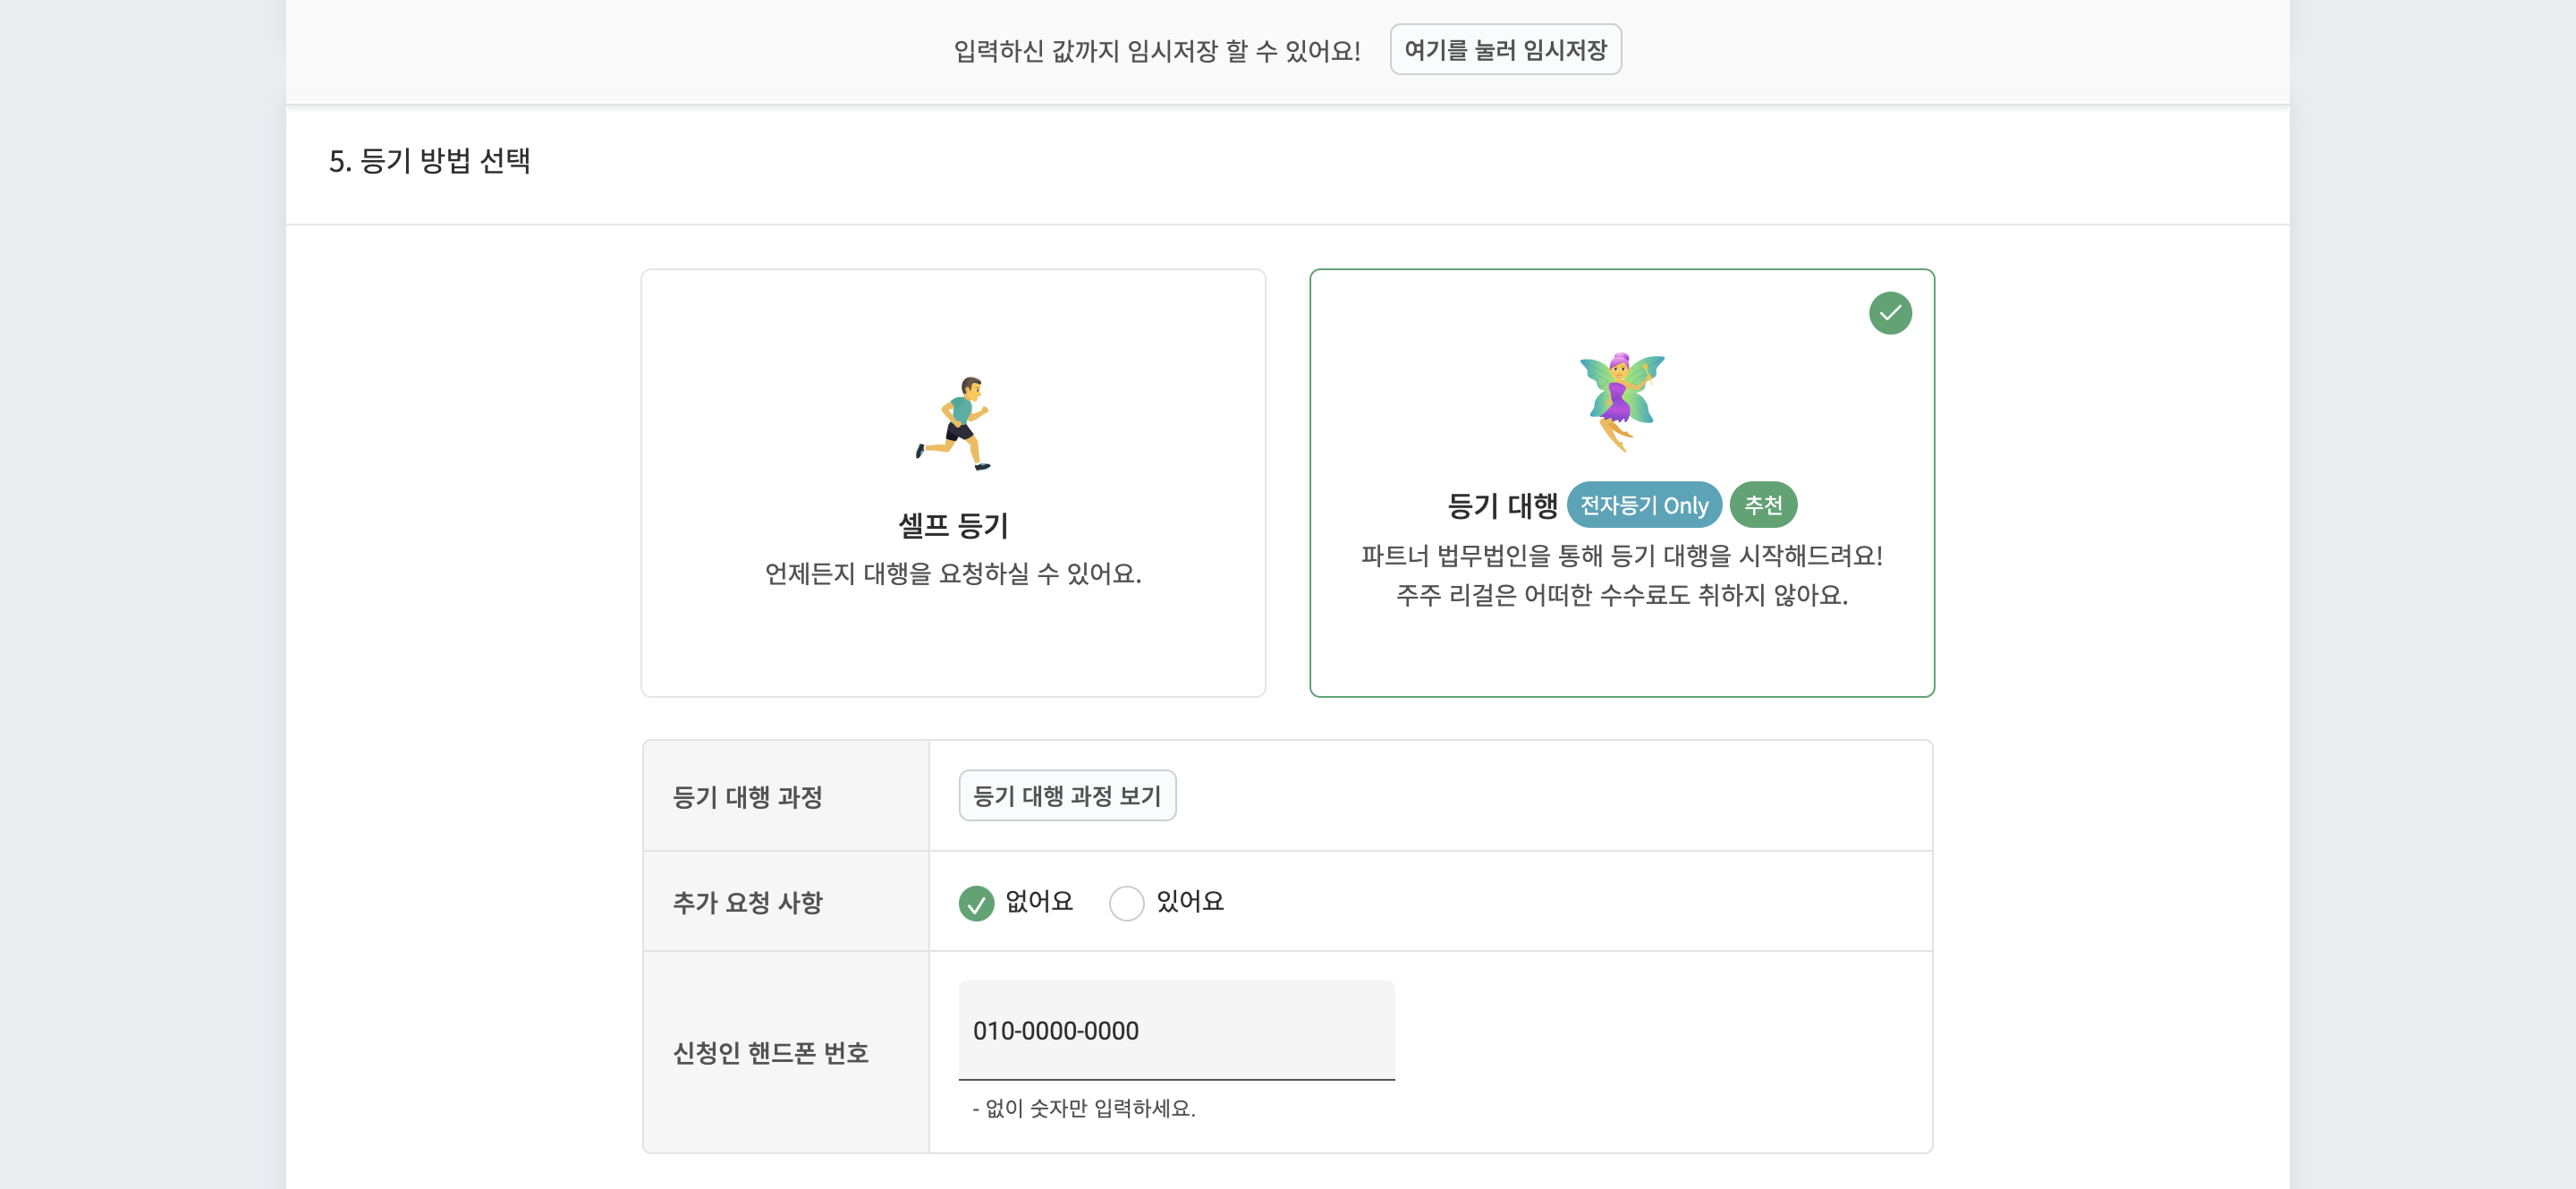Click the 셀프 등기 title text
The width and height of the screenshot is (2576, 1189).
pyautogui.click(x=953, y=526)
